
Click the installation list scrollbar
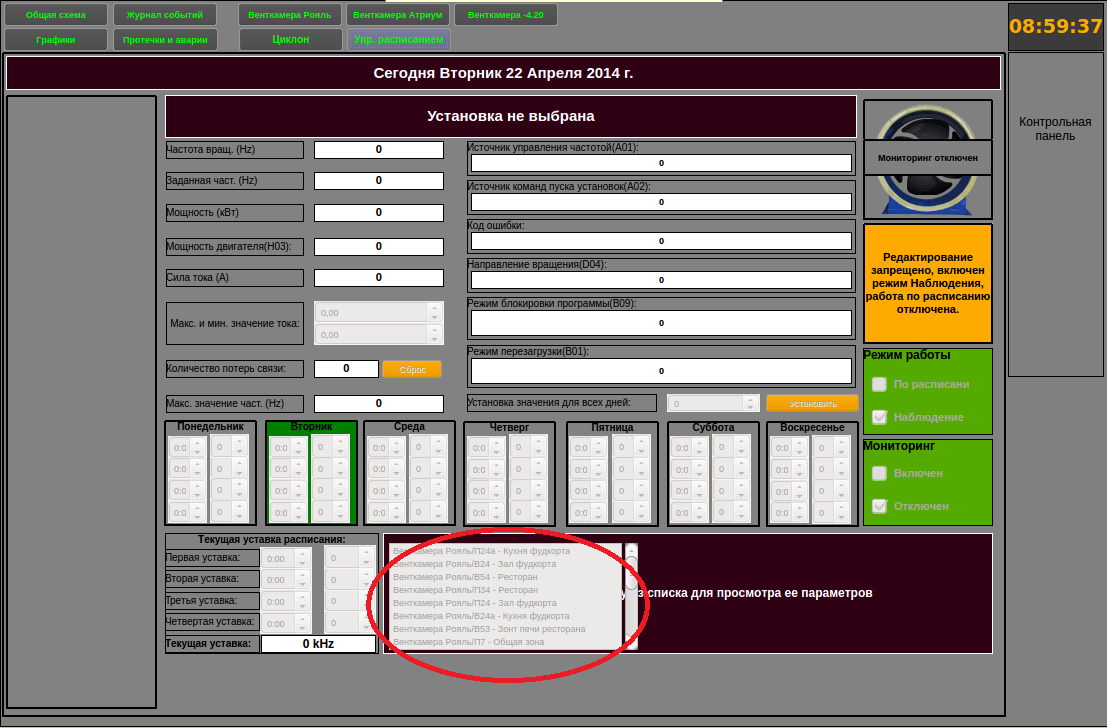pyautogui.click(x=631, y=596)
